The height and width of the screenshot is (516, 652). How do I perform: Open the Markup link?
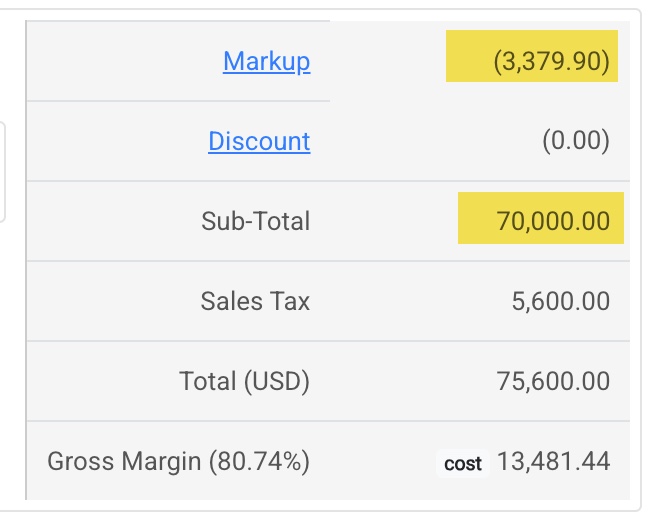pos(266,61)
